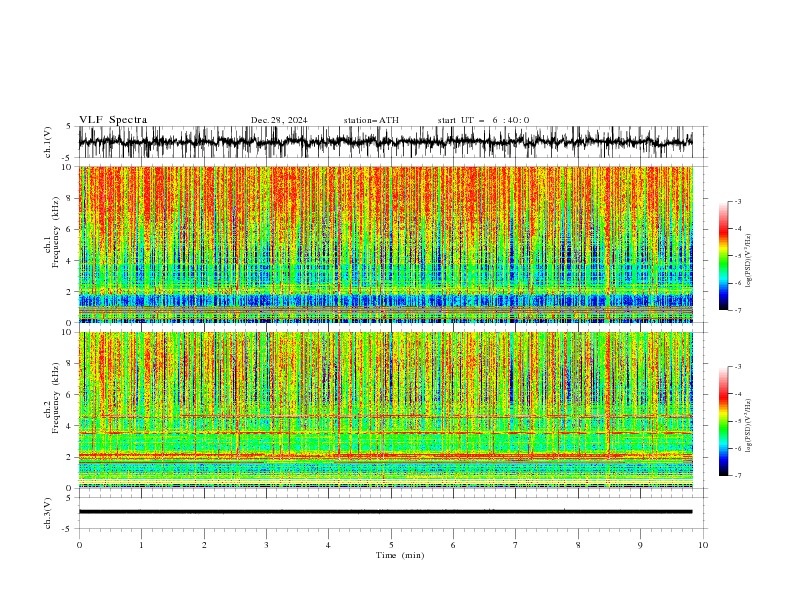Click the time axis tick "7"
The height and width of the screenshot is (612, 792).
(x=516, y=545)
